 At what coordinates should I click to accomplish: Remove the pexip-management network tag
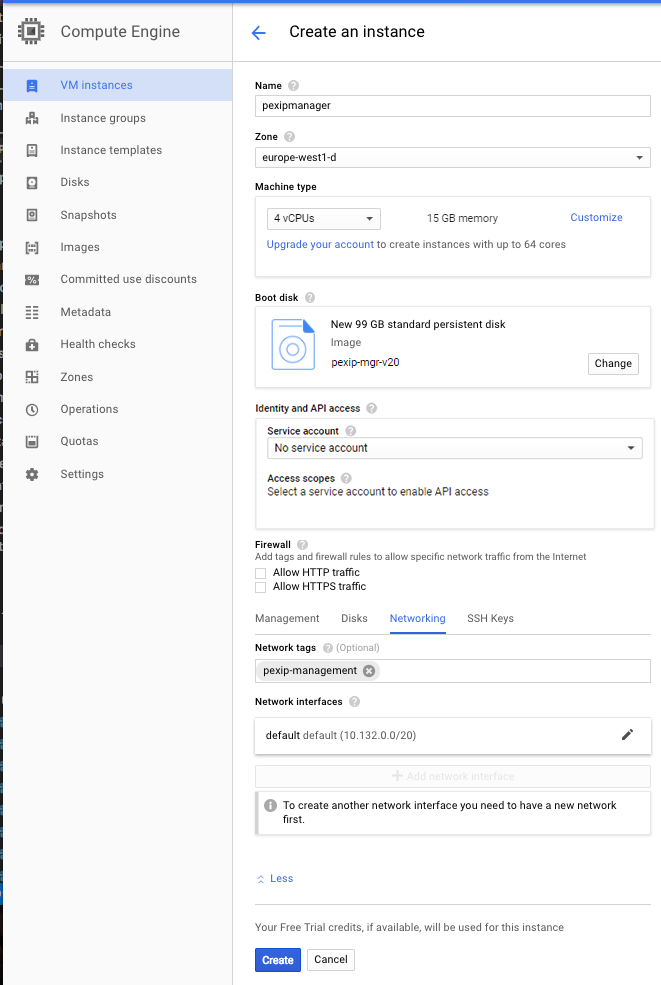(369, 671)
